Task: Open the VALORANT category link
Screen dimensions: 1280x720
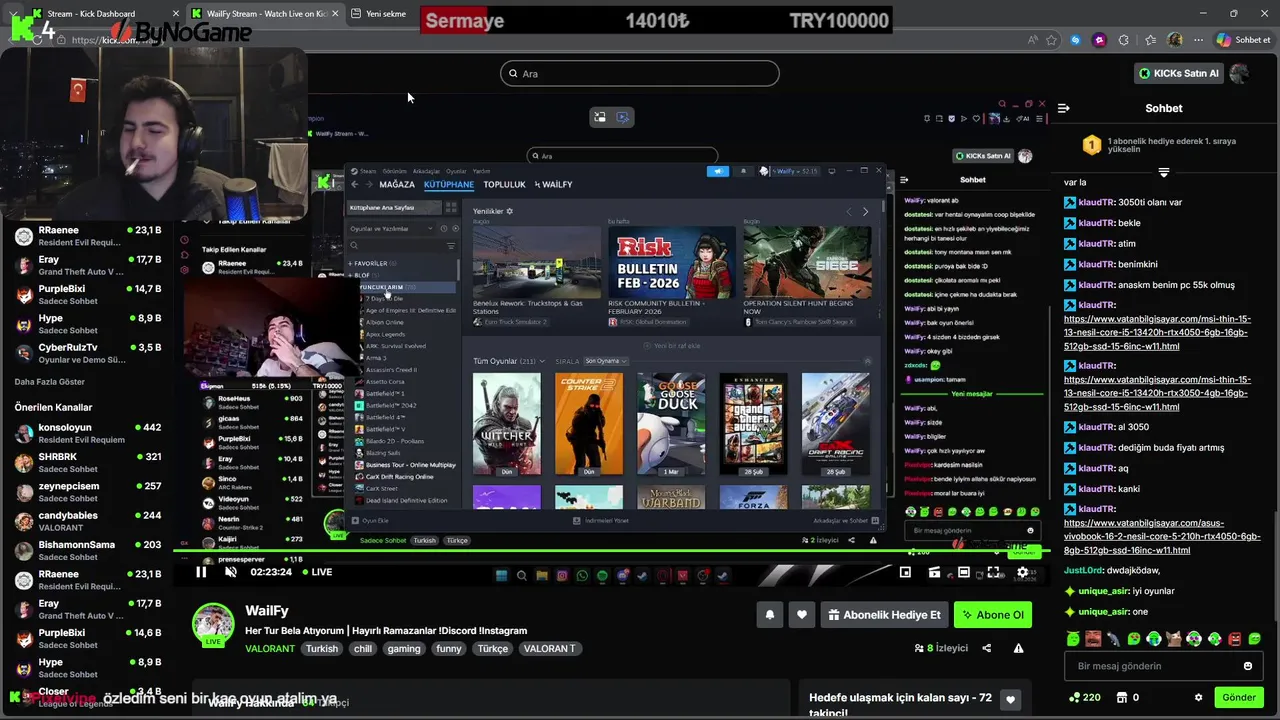Action: click(x=270, y=648)
